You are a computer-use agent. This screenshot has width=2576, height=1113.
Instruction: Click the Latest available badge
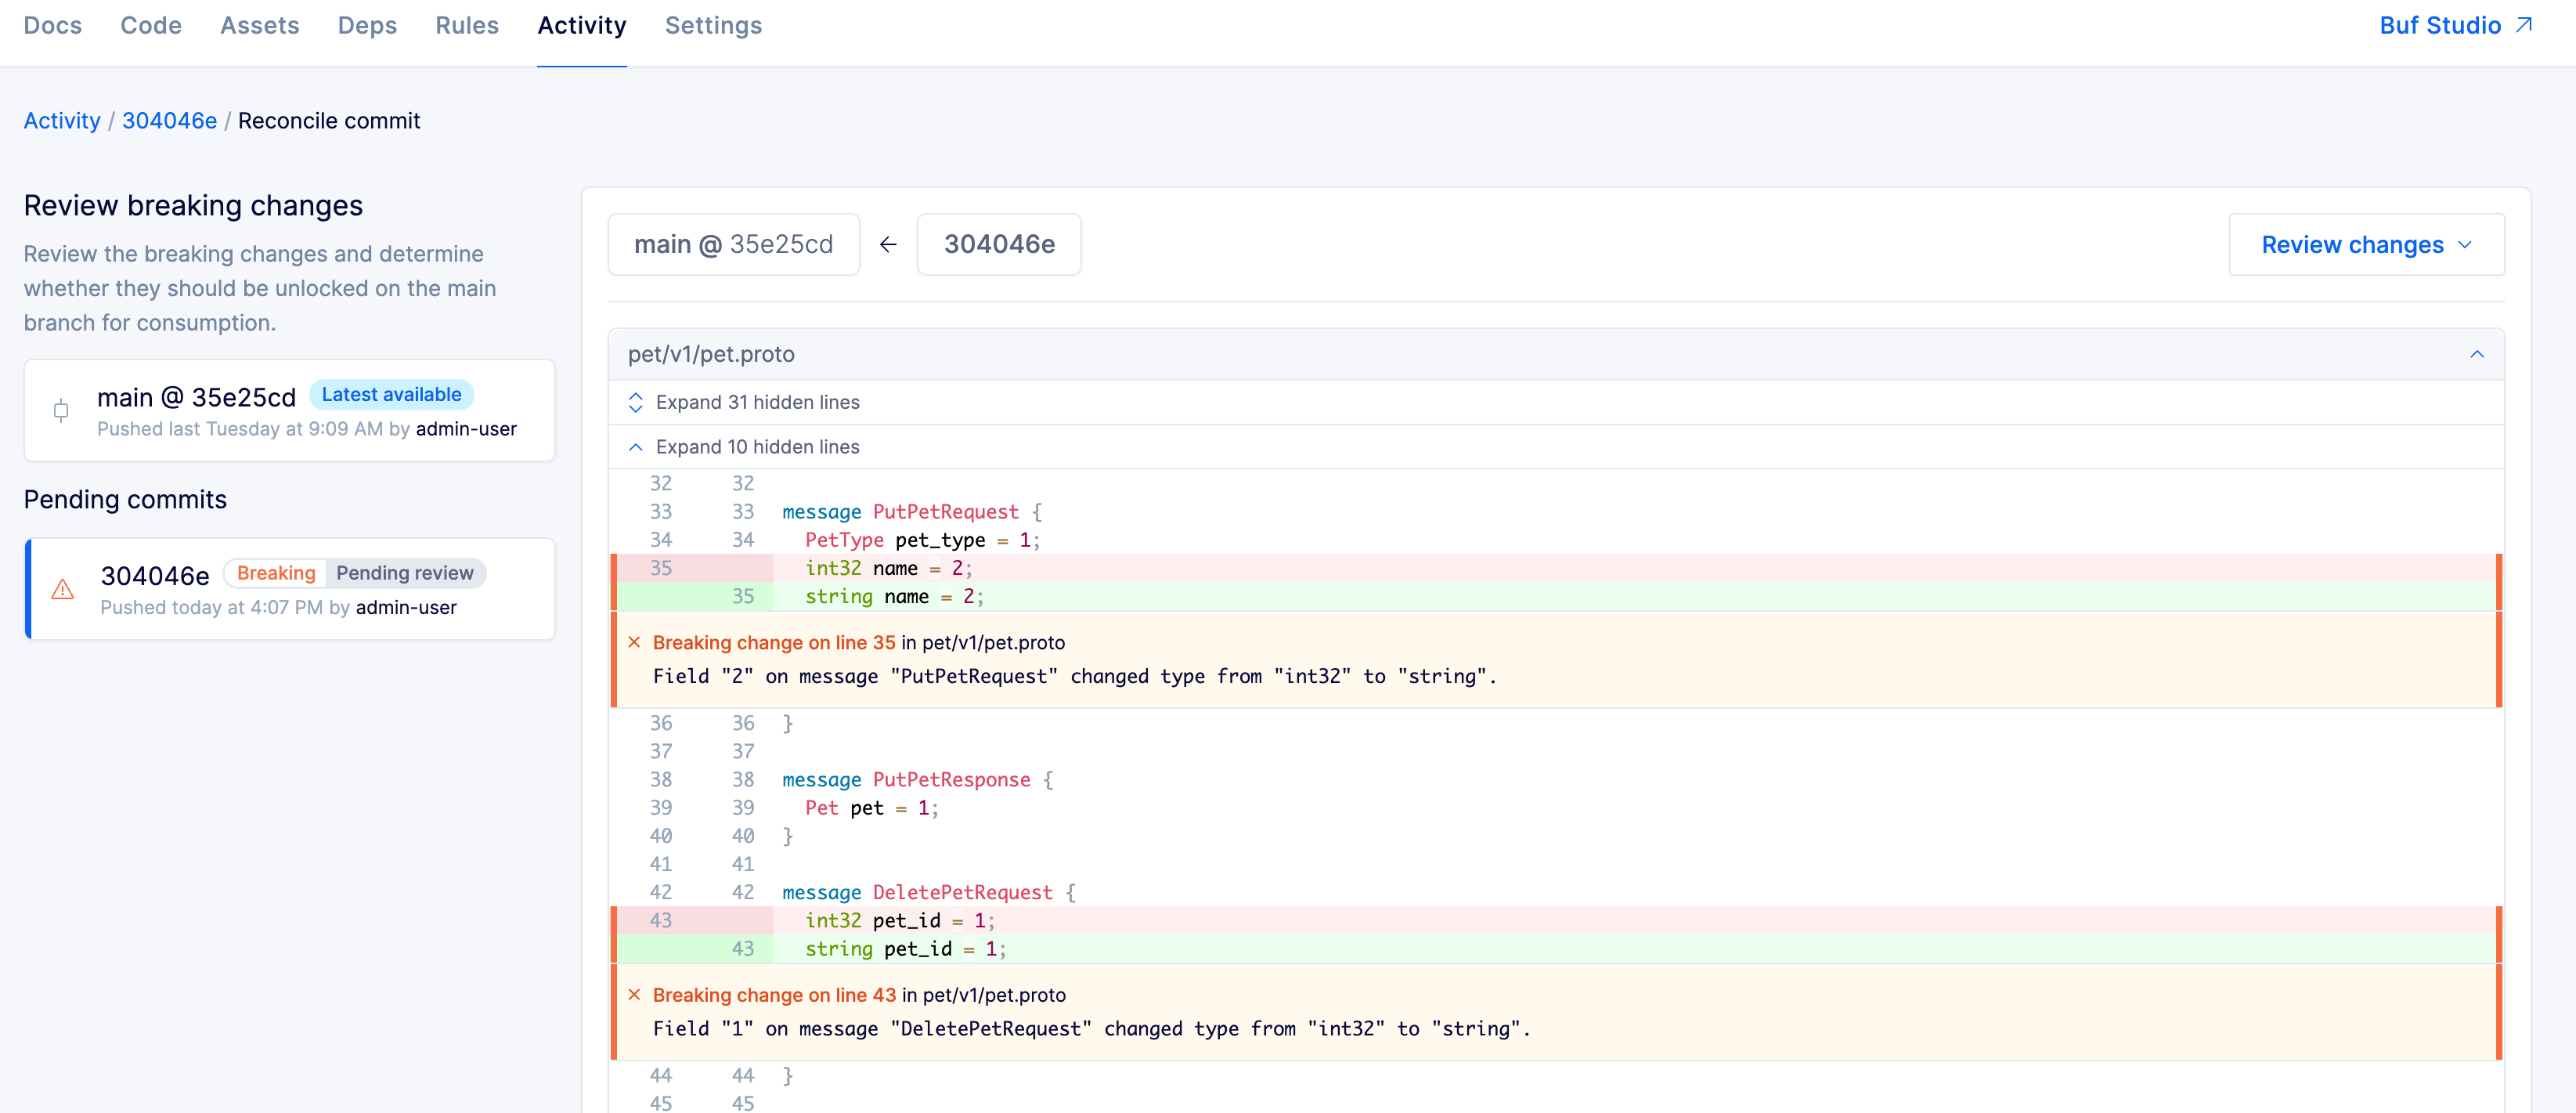tap(391, 395)
